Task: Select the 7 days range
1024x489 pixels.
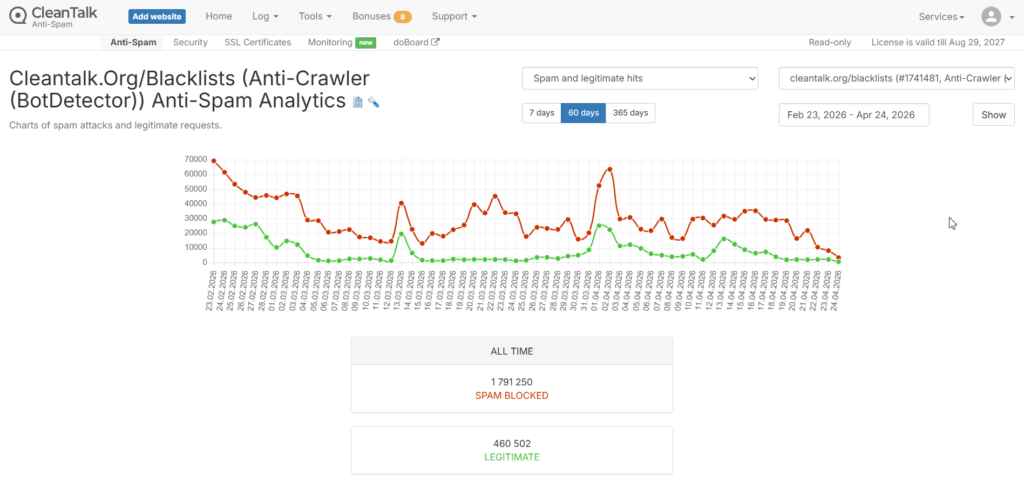Action: [541, 113]
